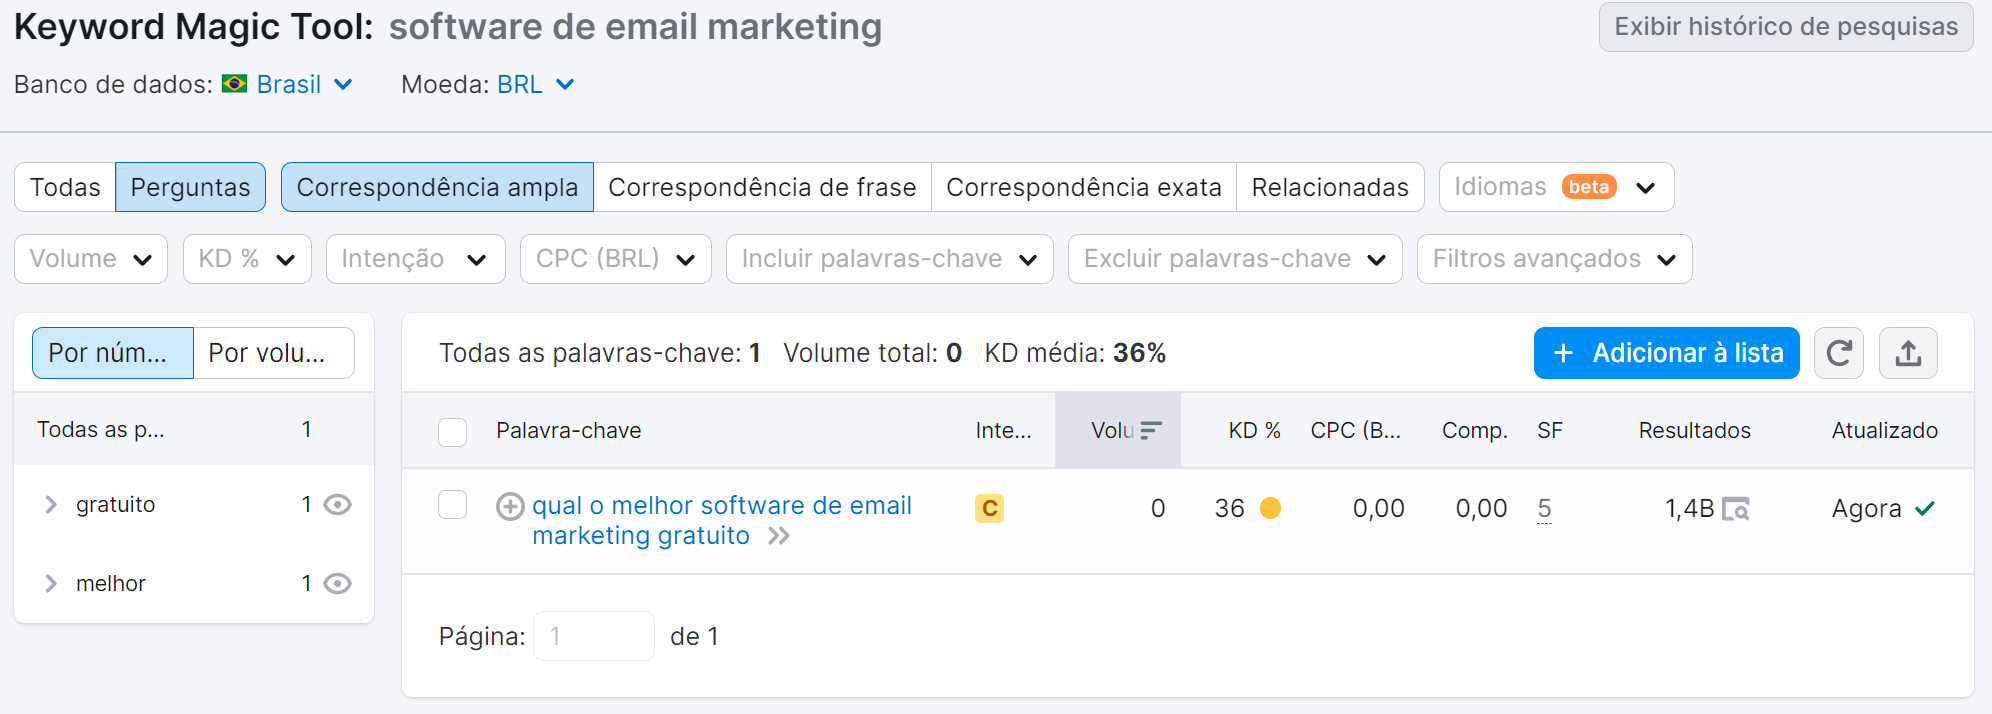Click inside the Página number field
The image size is (1992, 714).
(593, 636)
